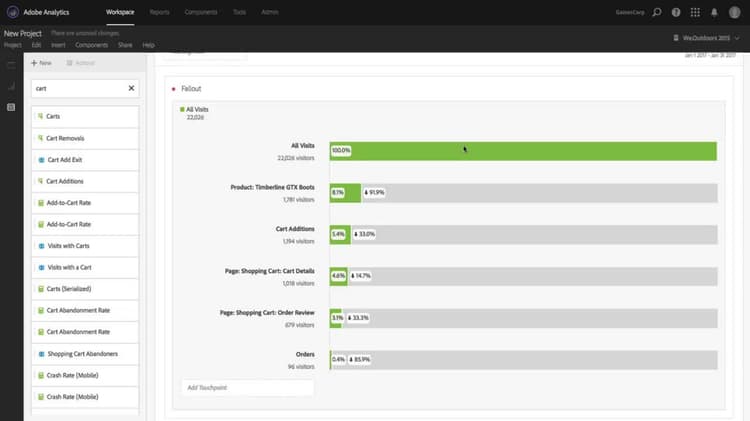Click the Cart Removals metric icon

coord(41,138)
